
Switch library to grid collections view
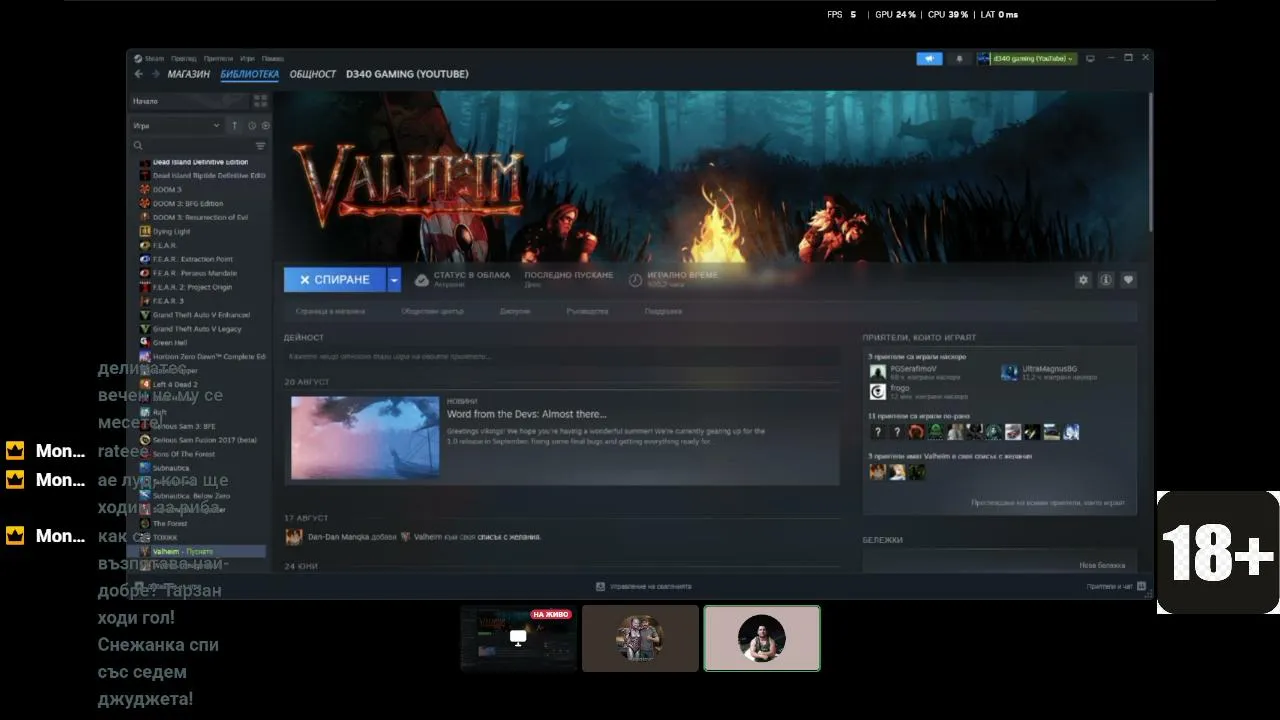tap(261, 101)
